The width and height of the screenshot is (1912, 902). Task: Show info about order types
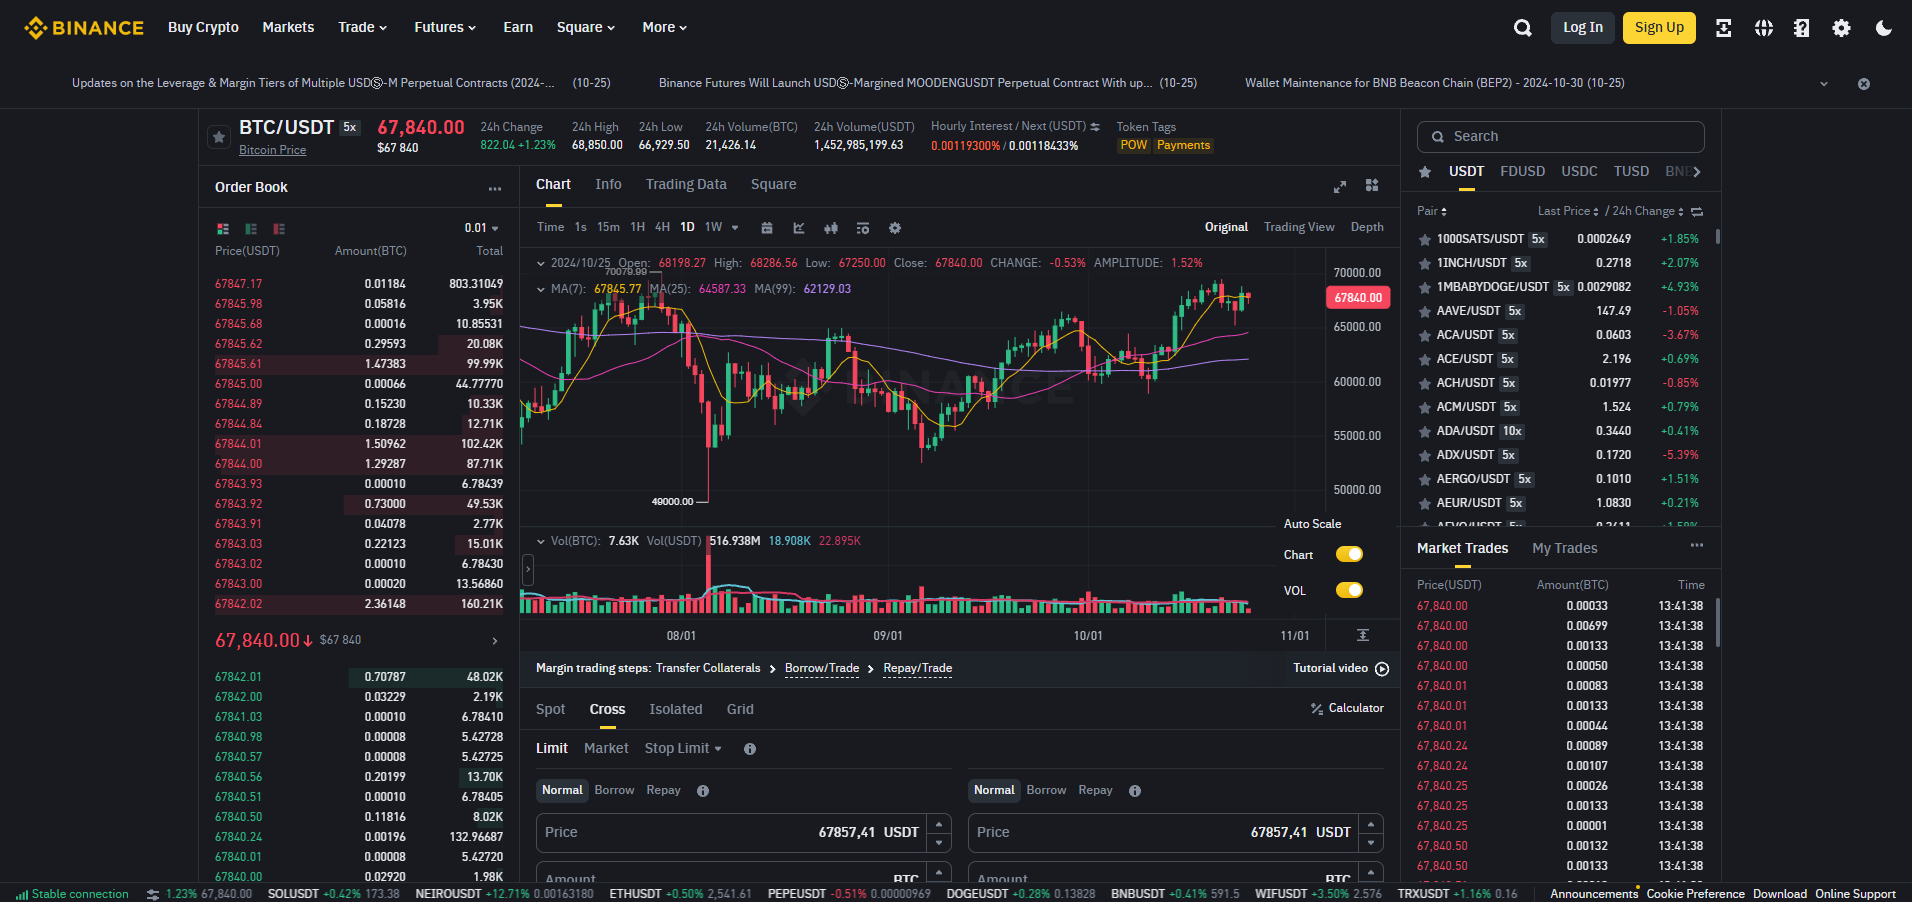coord(750,749)
